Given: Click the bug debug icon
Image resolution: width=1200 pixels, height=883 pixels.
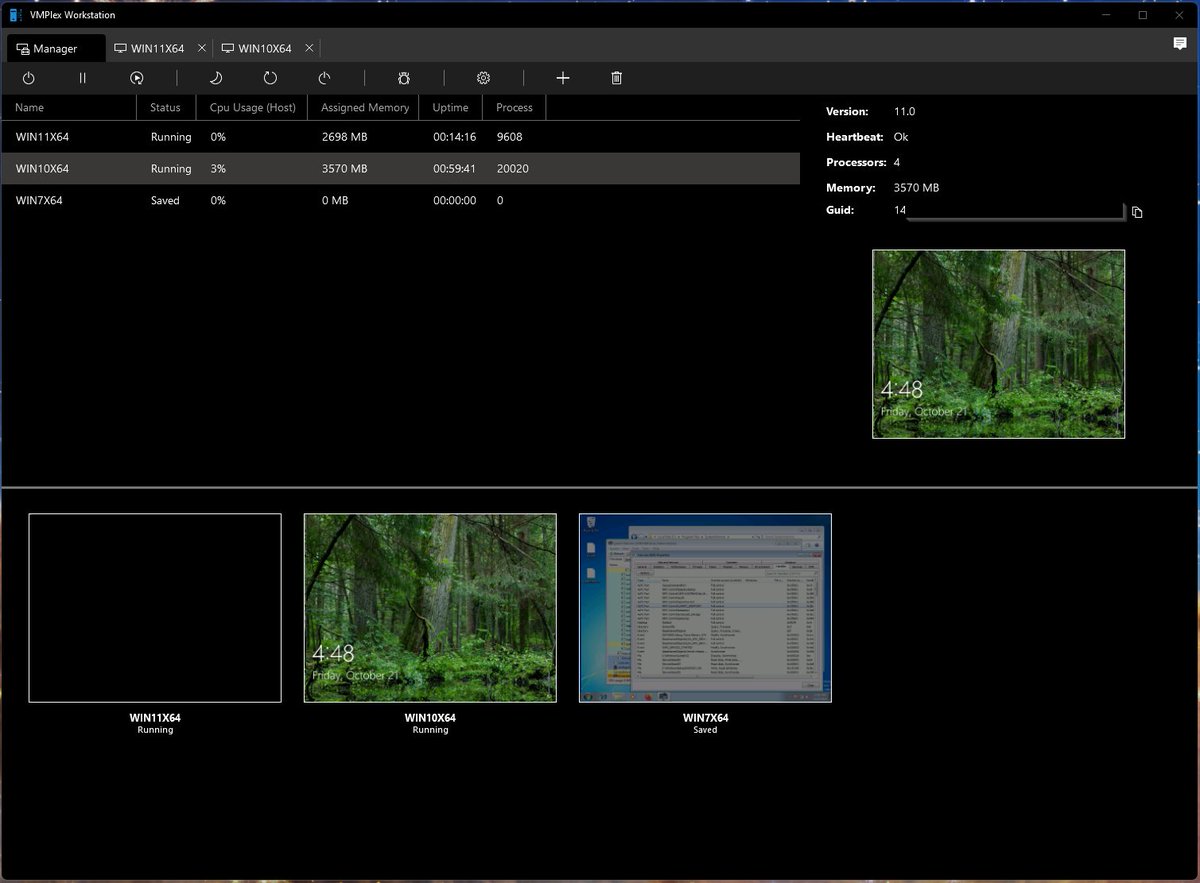Looking at the screenshot, I should click(x=404, y=78).
